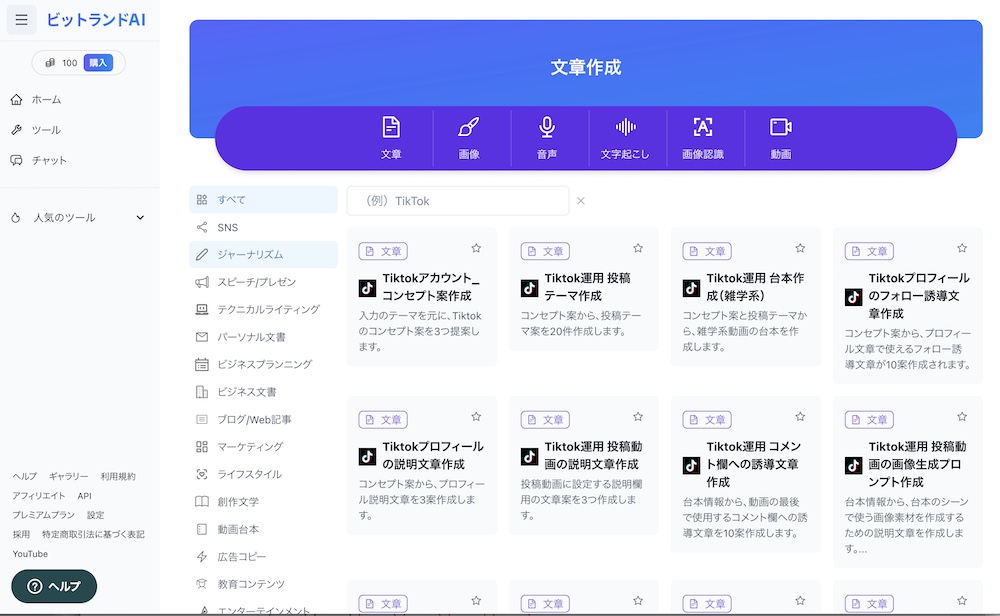Viewport: 1000px width, 616px height.
Task: Open the アフィリエイト footer link
Action: click(39, 495)
